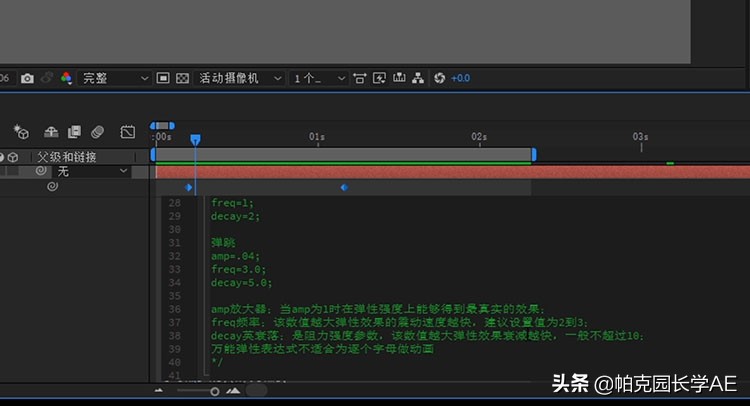Click the closing */ on line 40
Viewport: 750px width, 406px height.
click(217, 362)
